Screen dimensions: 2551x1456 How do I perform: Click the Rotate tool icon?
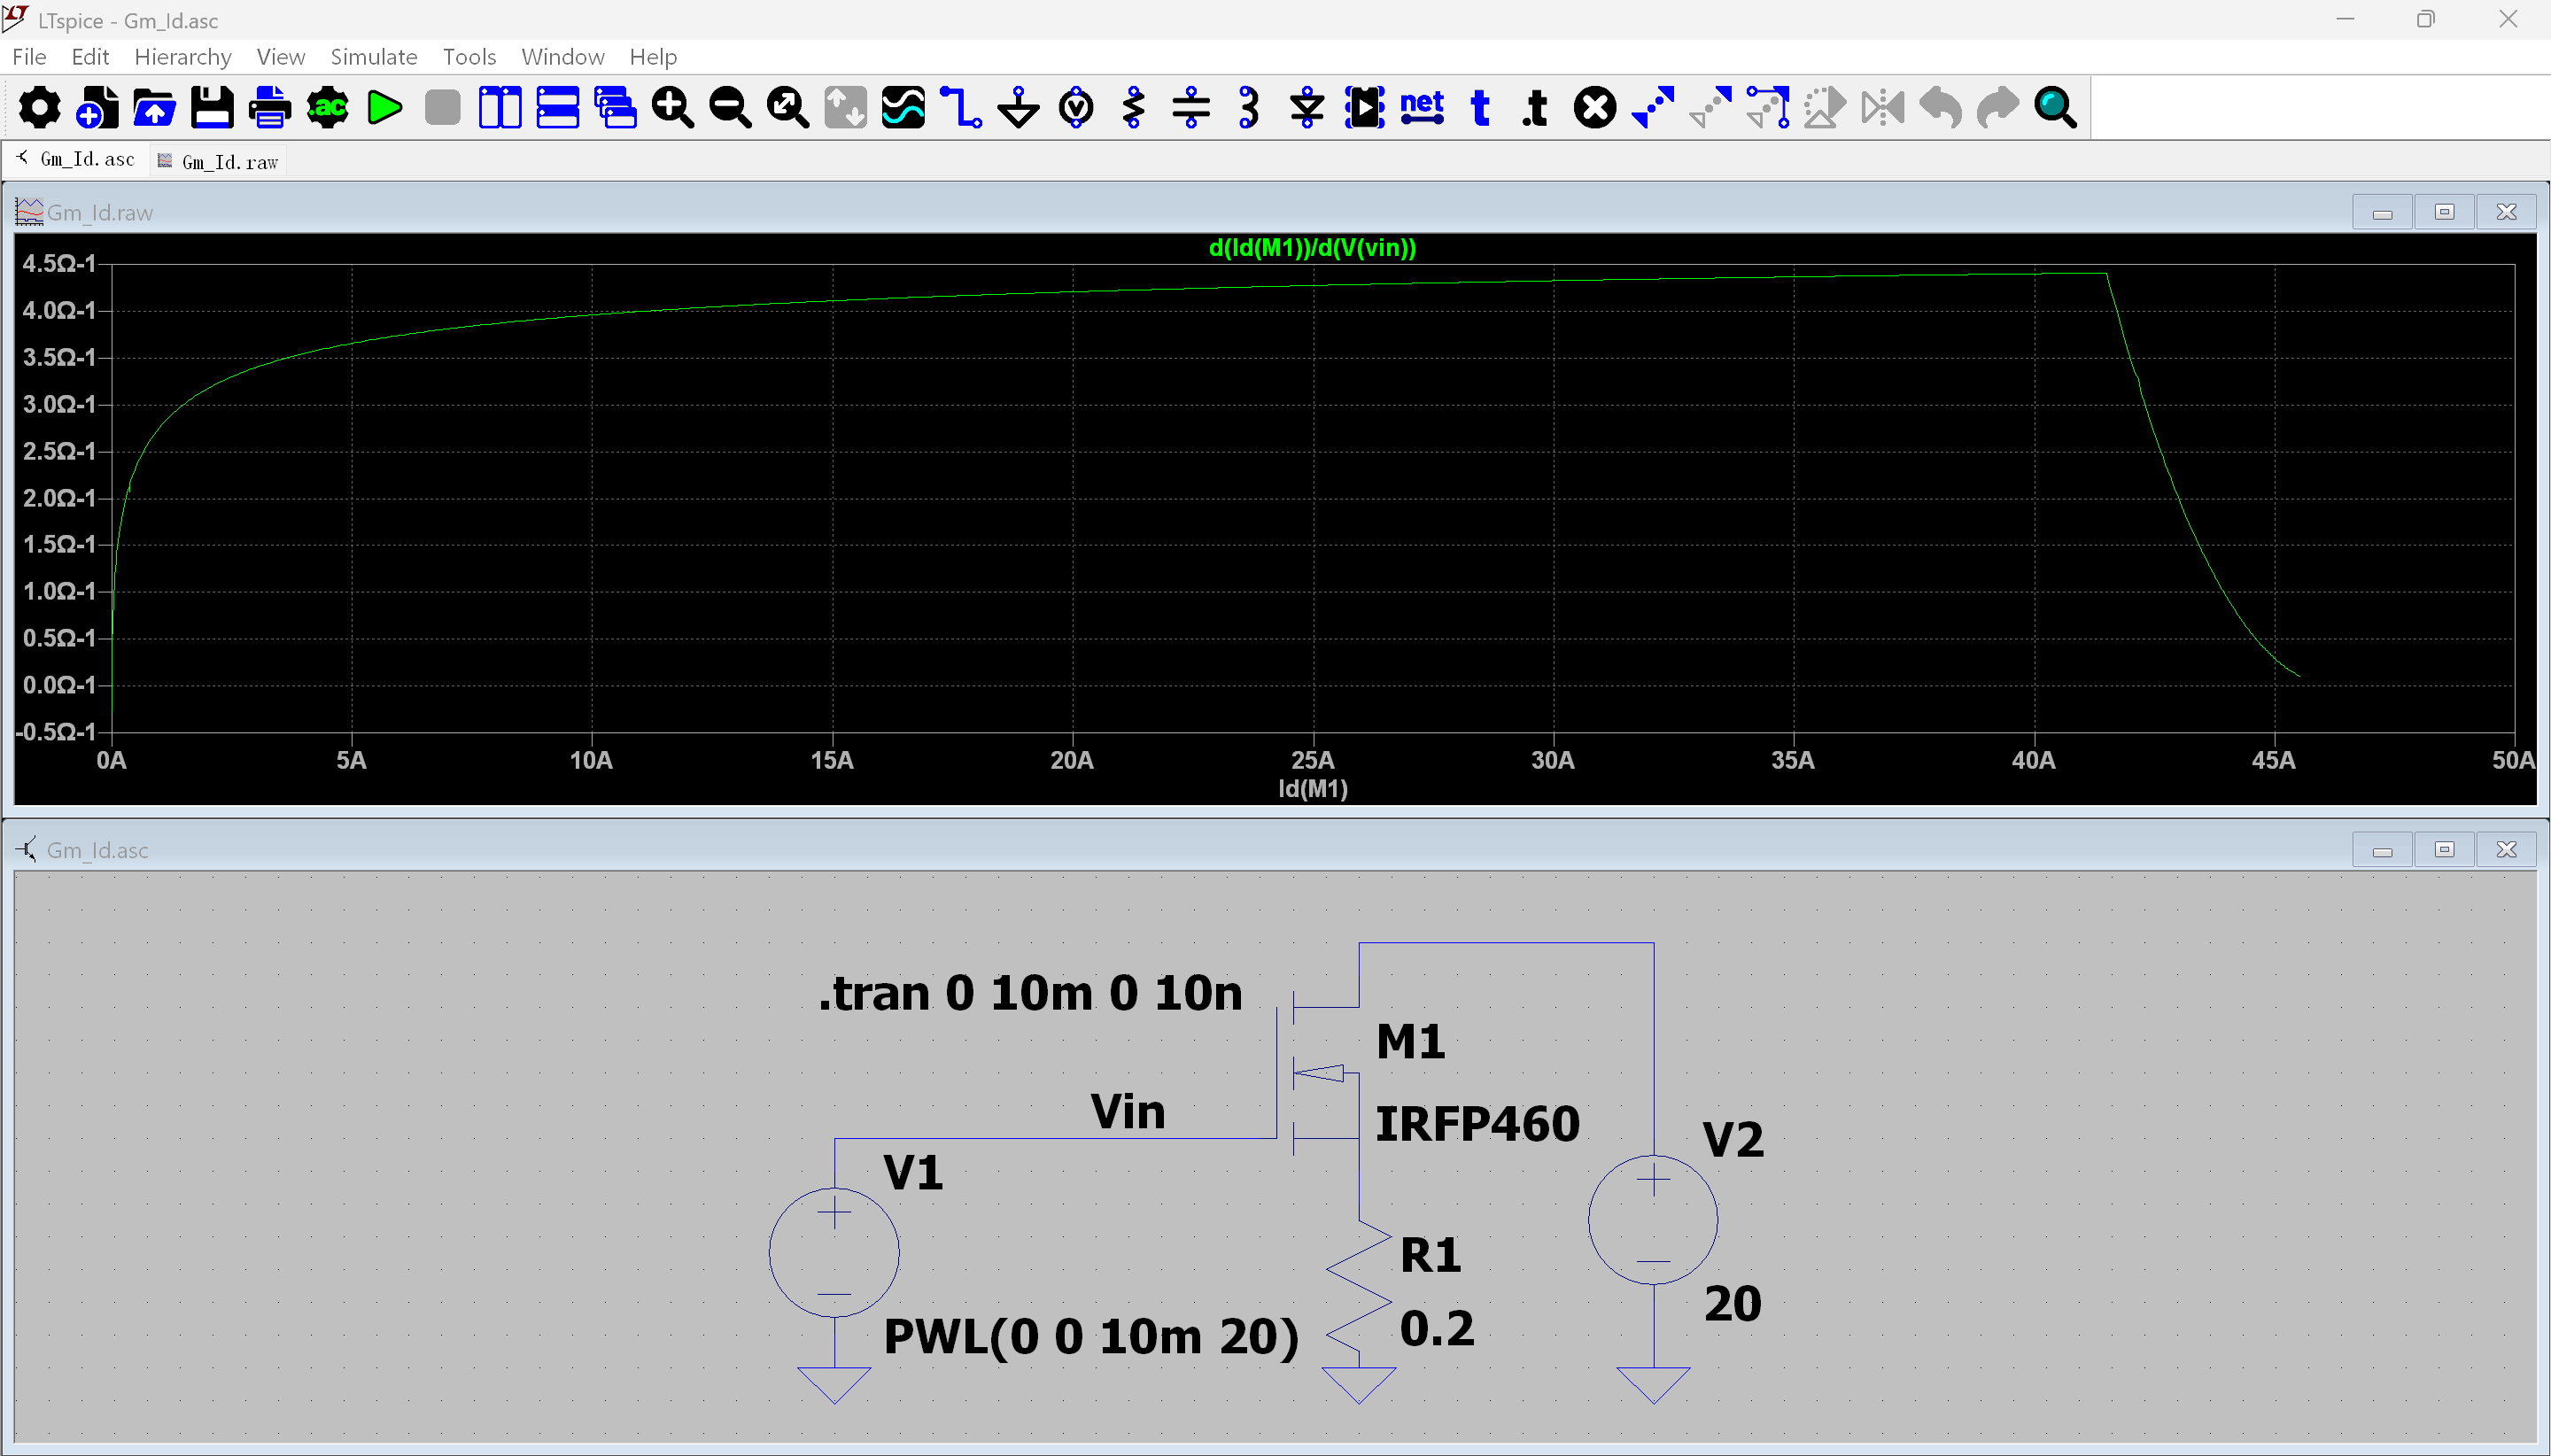1825,107
